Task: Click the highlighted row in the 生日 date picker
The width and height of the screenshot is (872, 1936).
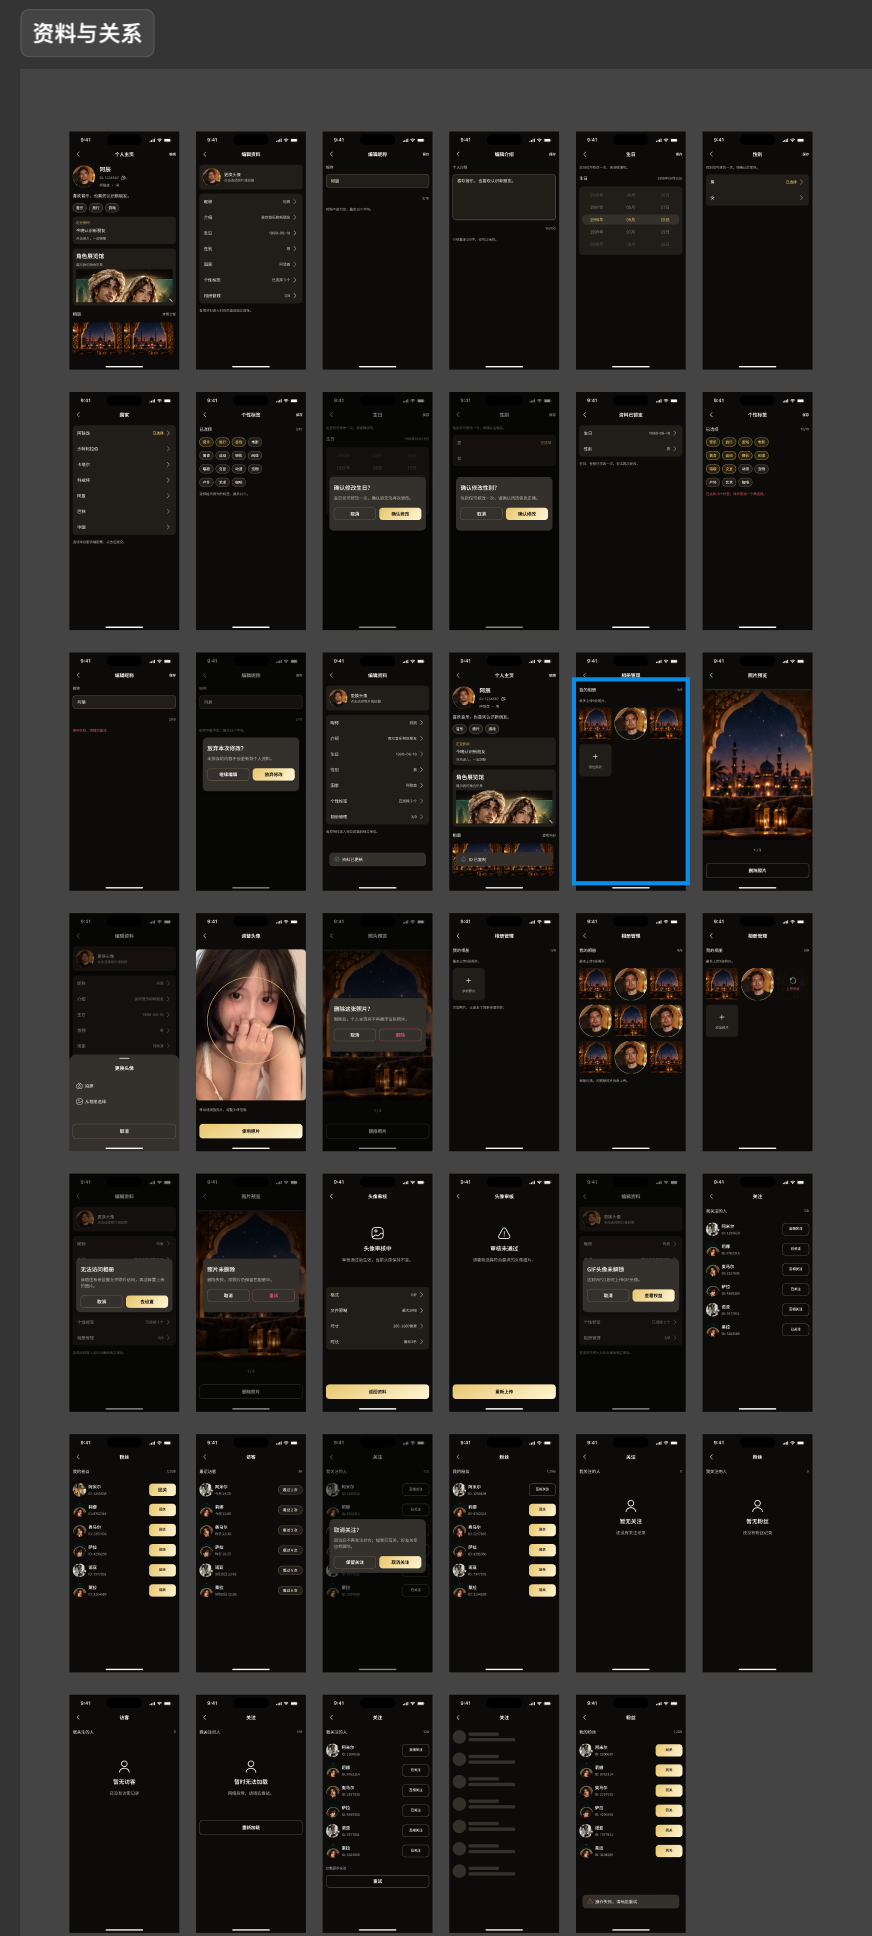Action: point(631,219)
